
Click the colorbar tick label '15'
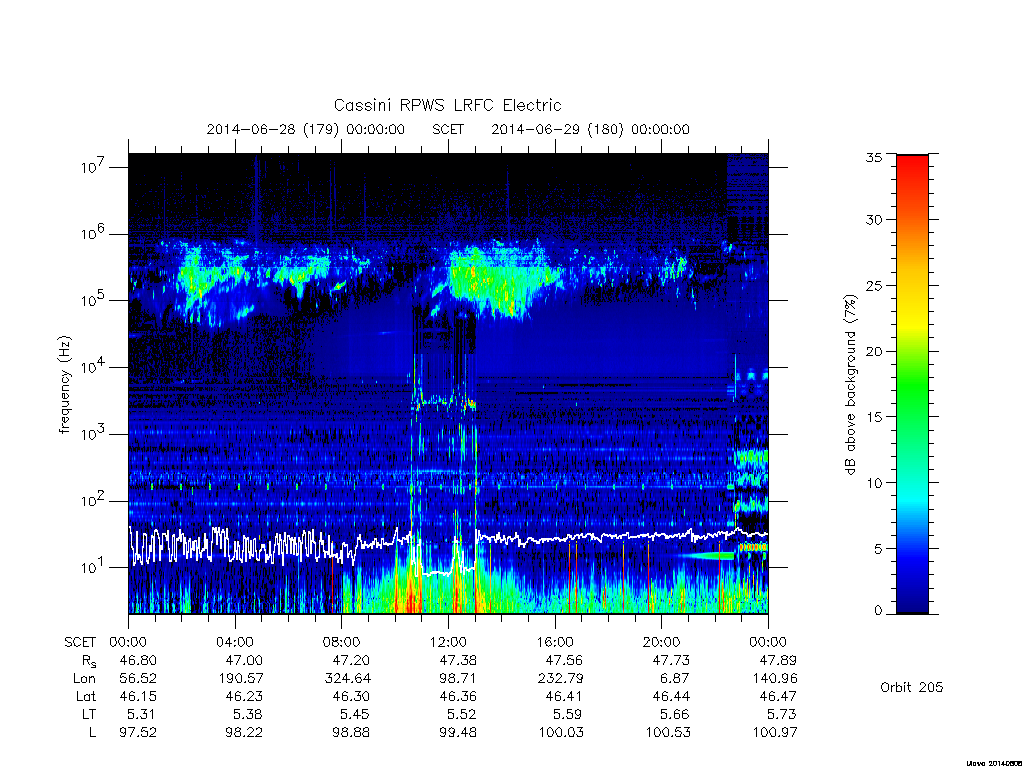point(874,417)
